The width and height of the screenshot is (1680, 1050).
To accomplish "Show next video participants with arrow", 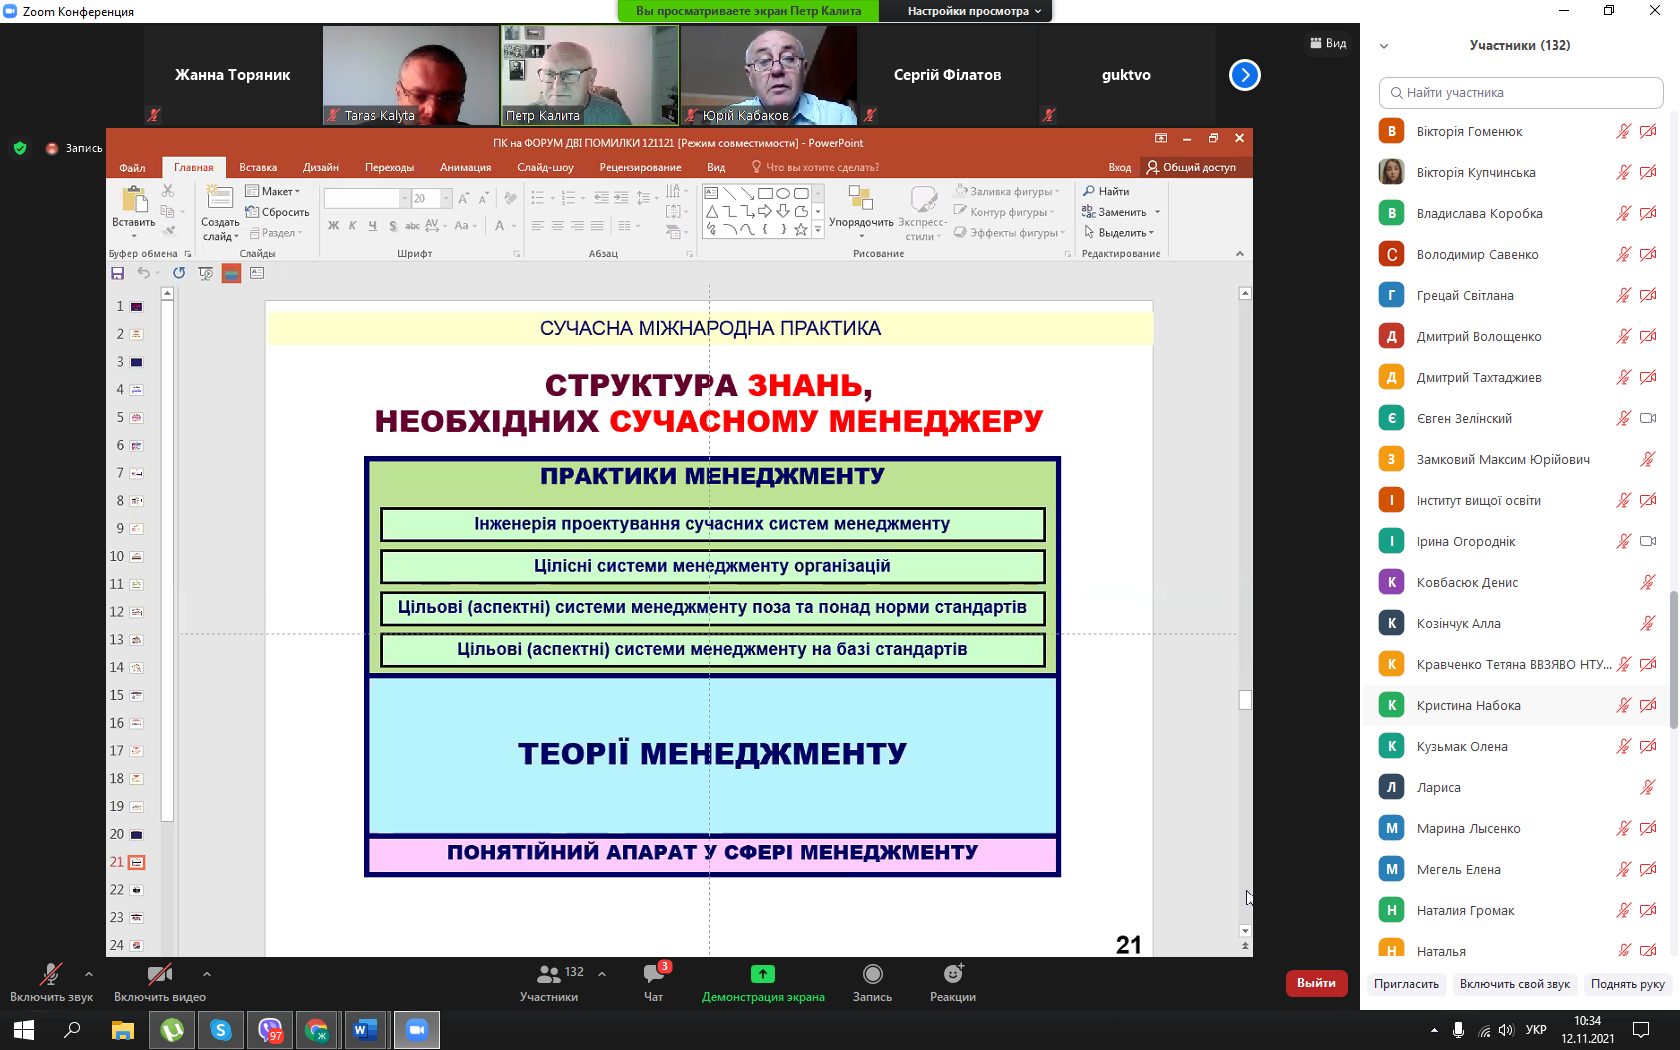I will [1245, 75].
